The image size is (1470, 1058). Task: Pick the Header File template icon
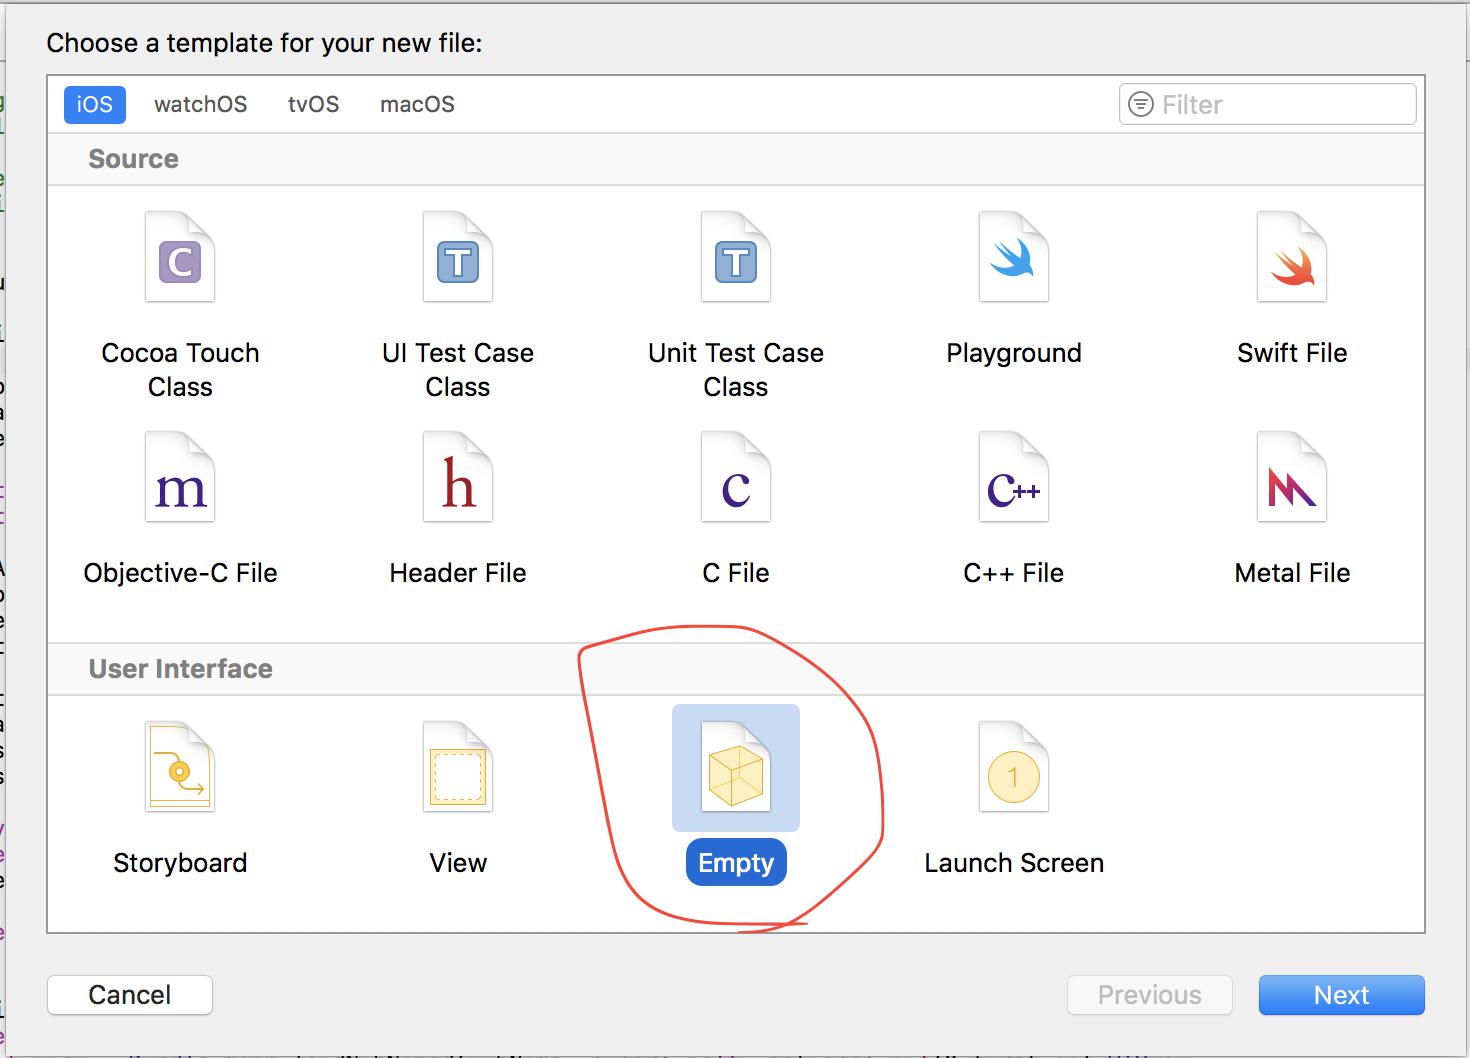pos(458,478)
